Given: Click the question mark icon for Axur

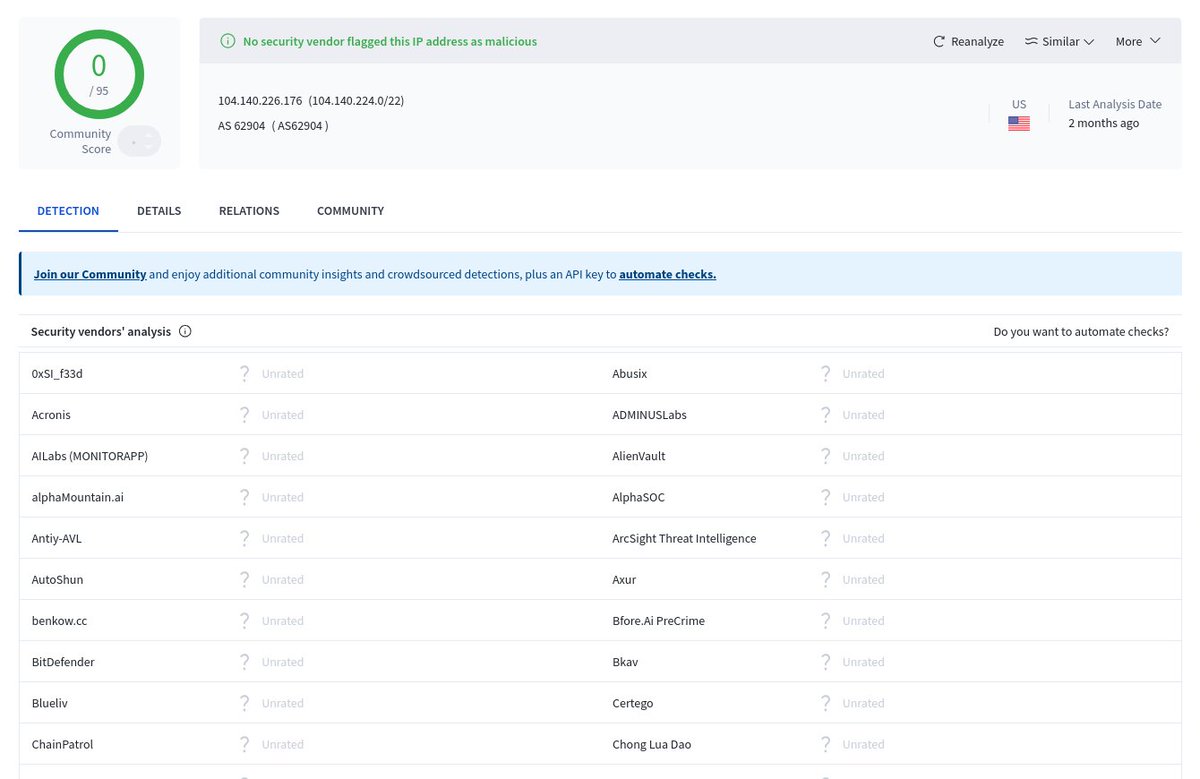Looking at the screenshot, I should pyautogui.click(x=825, y=580).
